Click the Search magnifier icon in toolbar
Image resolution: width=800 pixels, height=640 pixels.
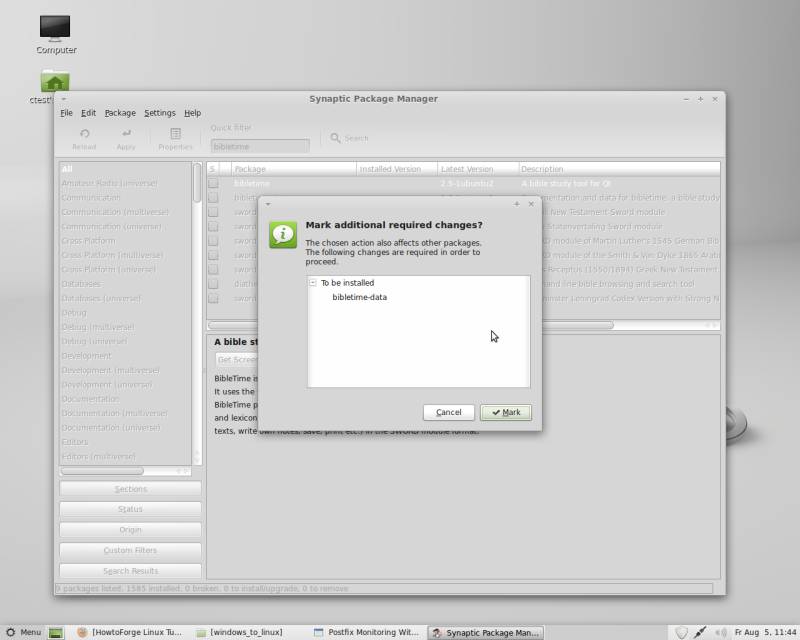coord(336,138)
